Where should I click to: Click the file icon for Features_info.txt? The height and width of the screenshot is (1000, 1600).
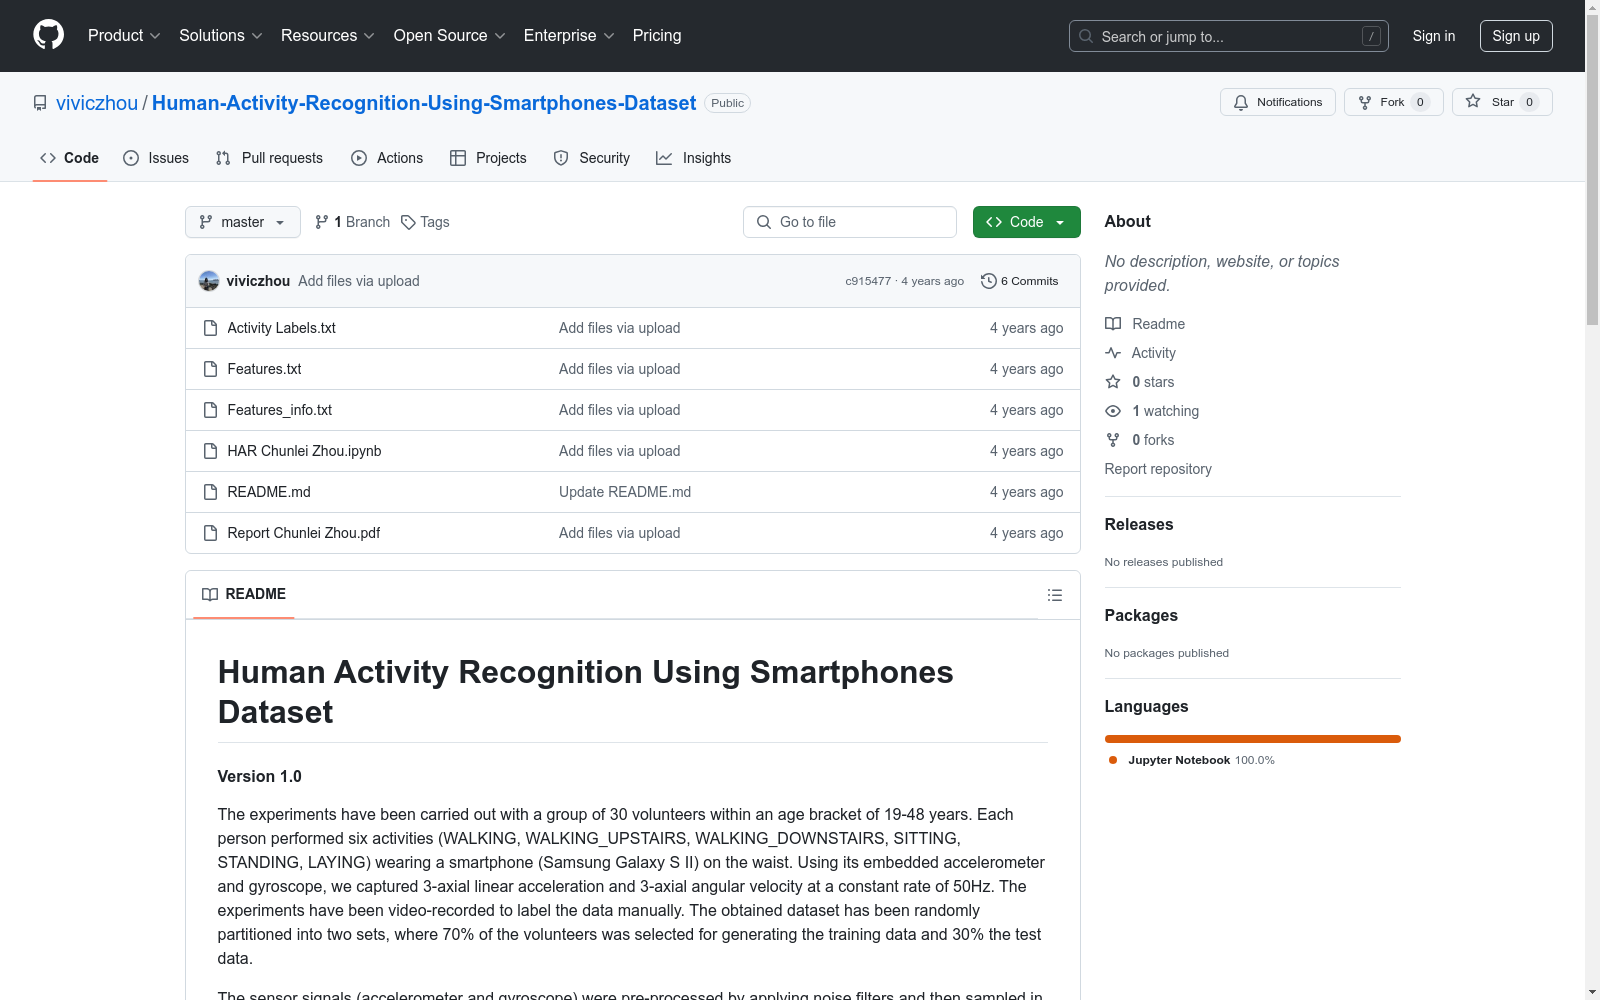pos(210,410)
